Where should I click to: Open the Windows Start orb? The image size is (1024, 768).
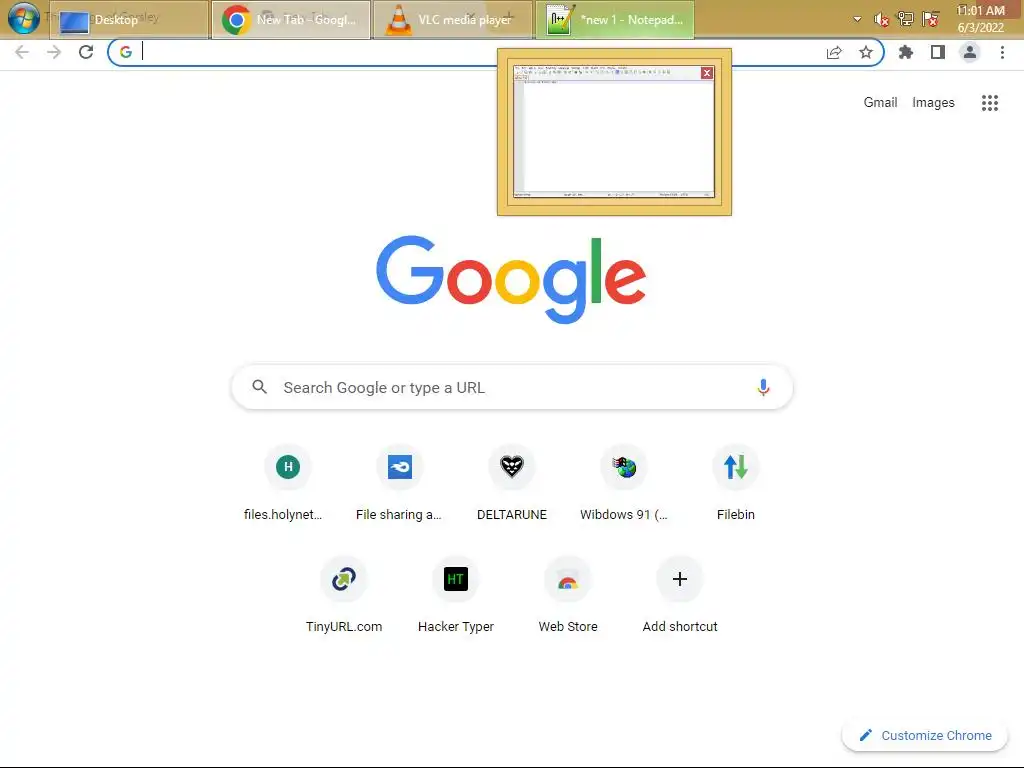(x=24, y=19)
